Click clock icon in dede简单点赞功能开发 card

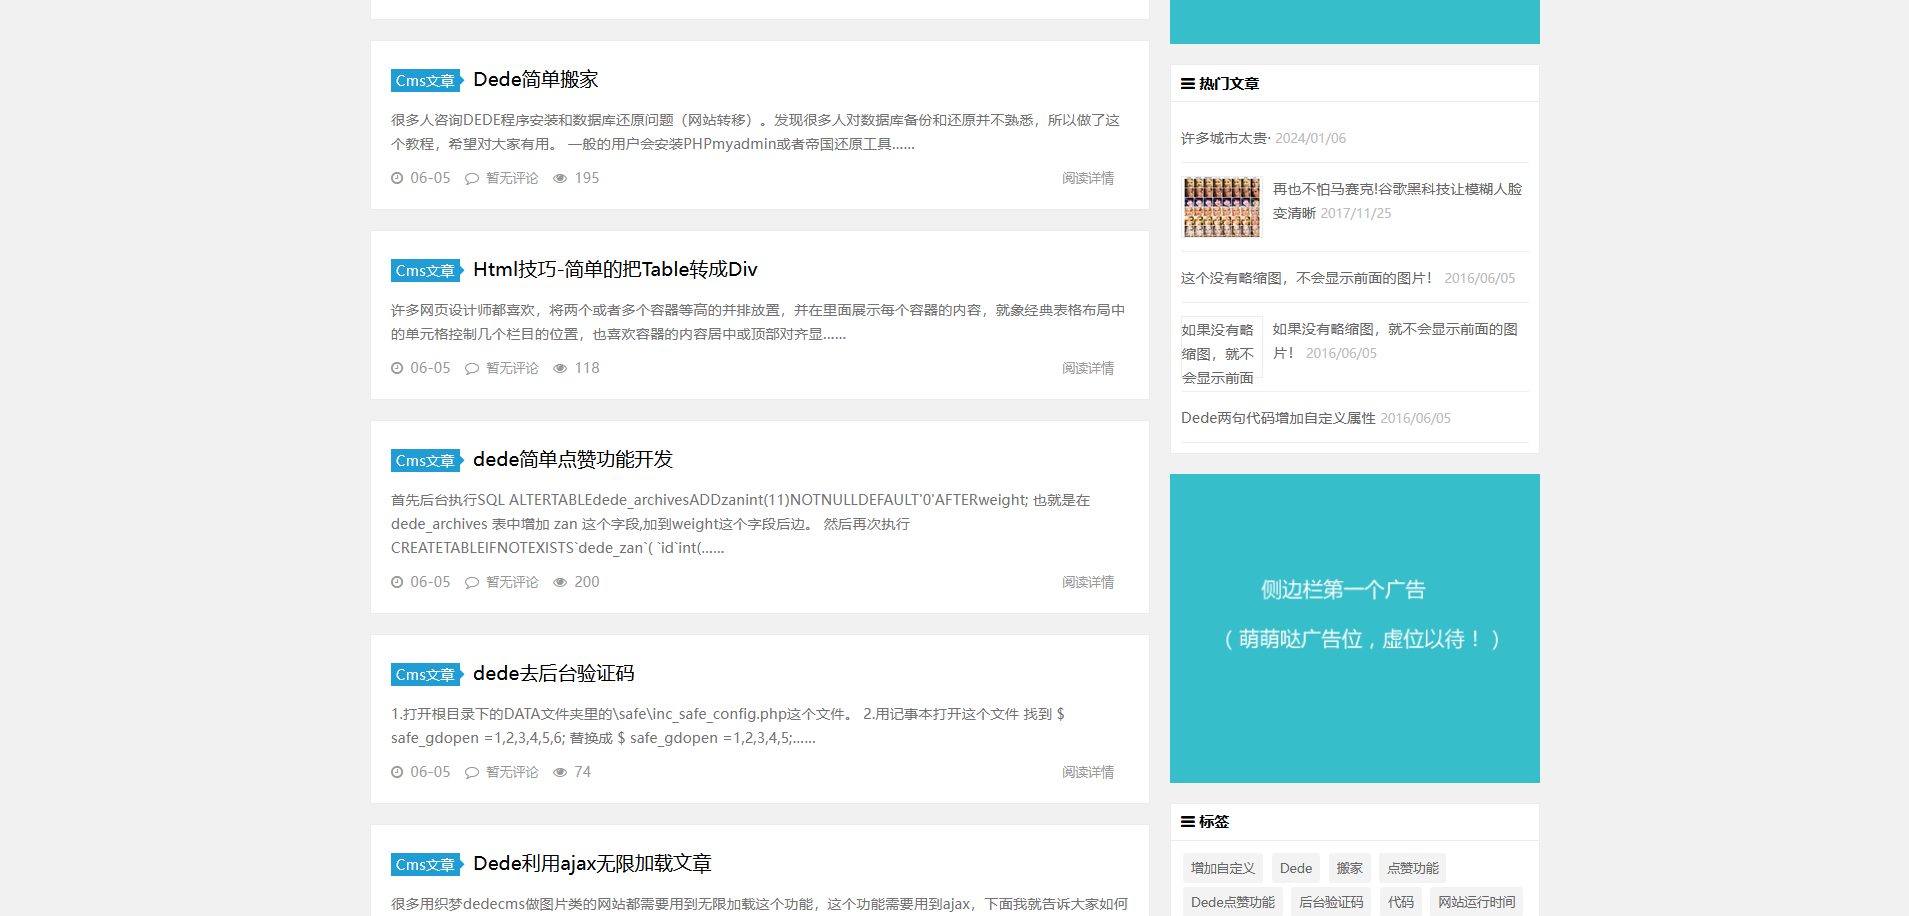pyautogui.click(x=397, y=582)
